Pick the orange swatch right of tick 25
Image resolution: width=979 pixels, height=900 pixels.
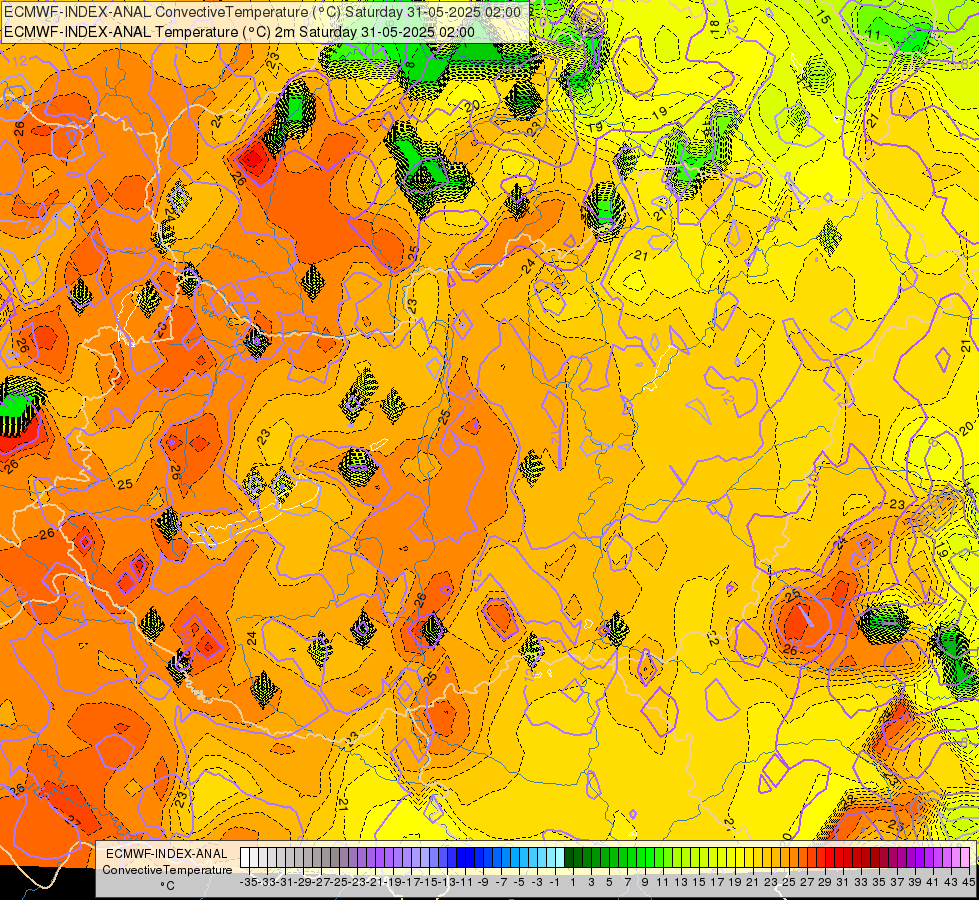[794, 857]
